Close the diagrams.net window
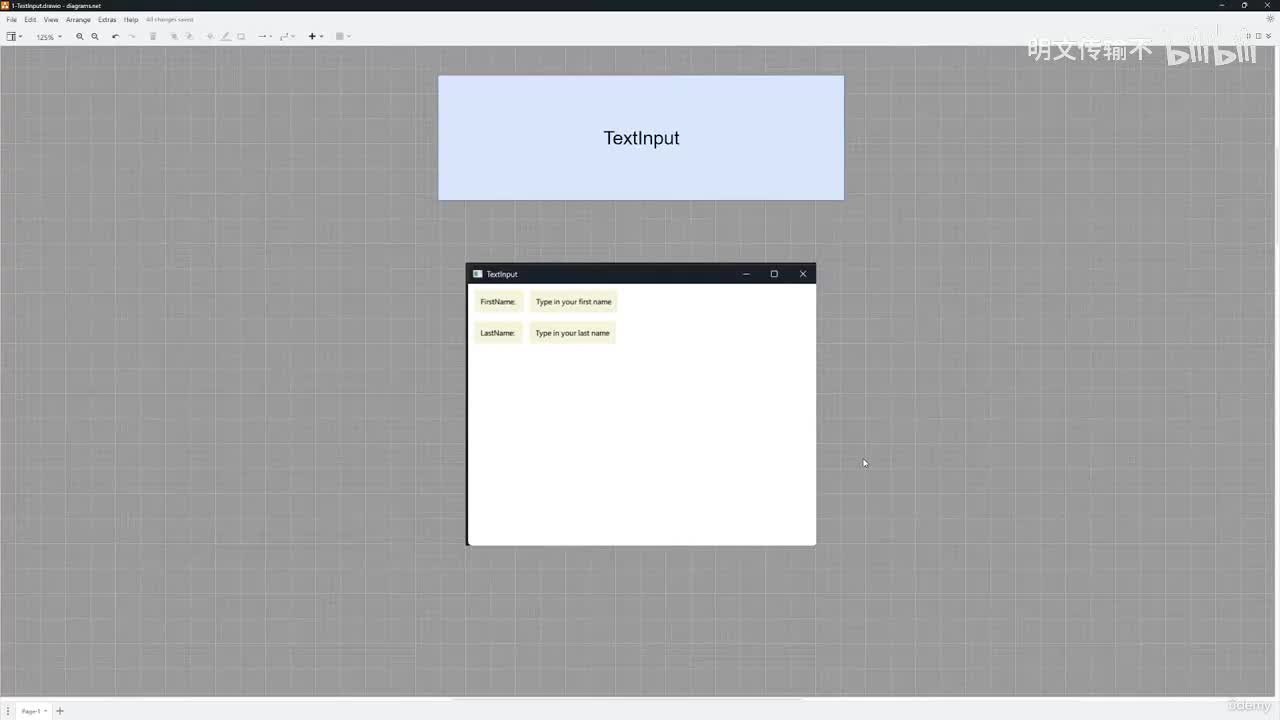The width and height of the screenshot is (1280, 720). (1267, 5)
